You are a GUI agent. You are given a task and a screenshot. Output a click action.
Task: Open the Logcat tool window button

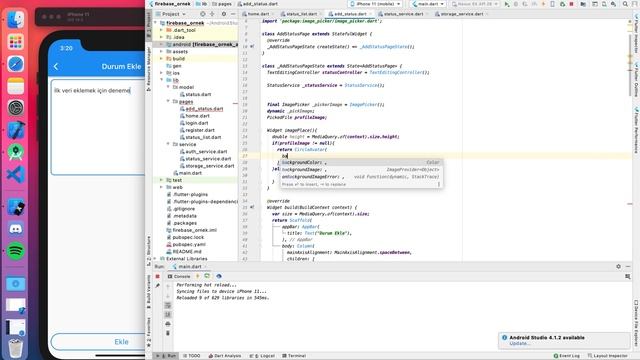click(262, 356)
